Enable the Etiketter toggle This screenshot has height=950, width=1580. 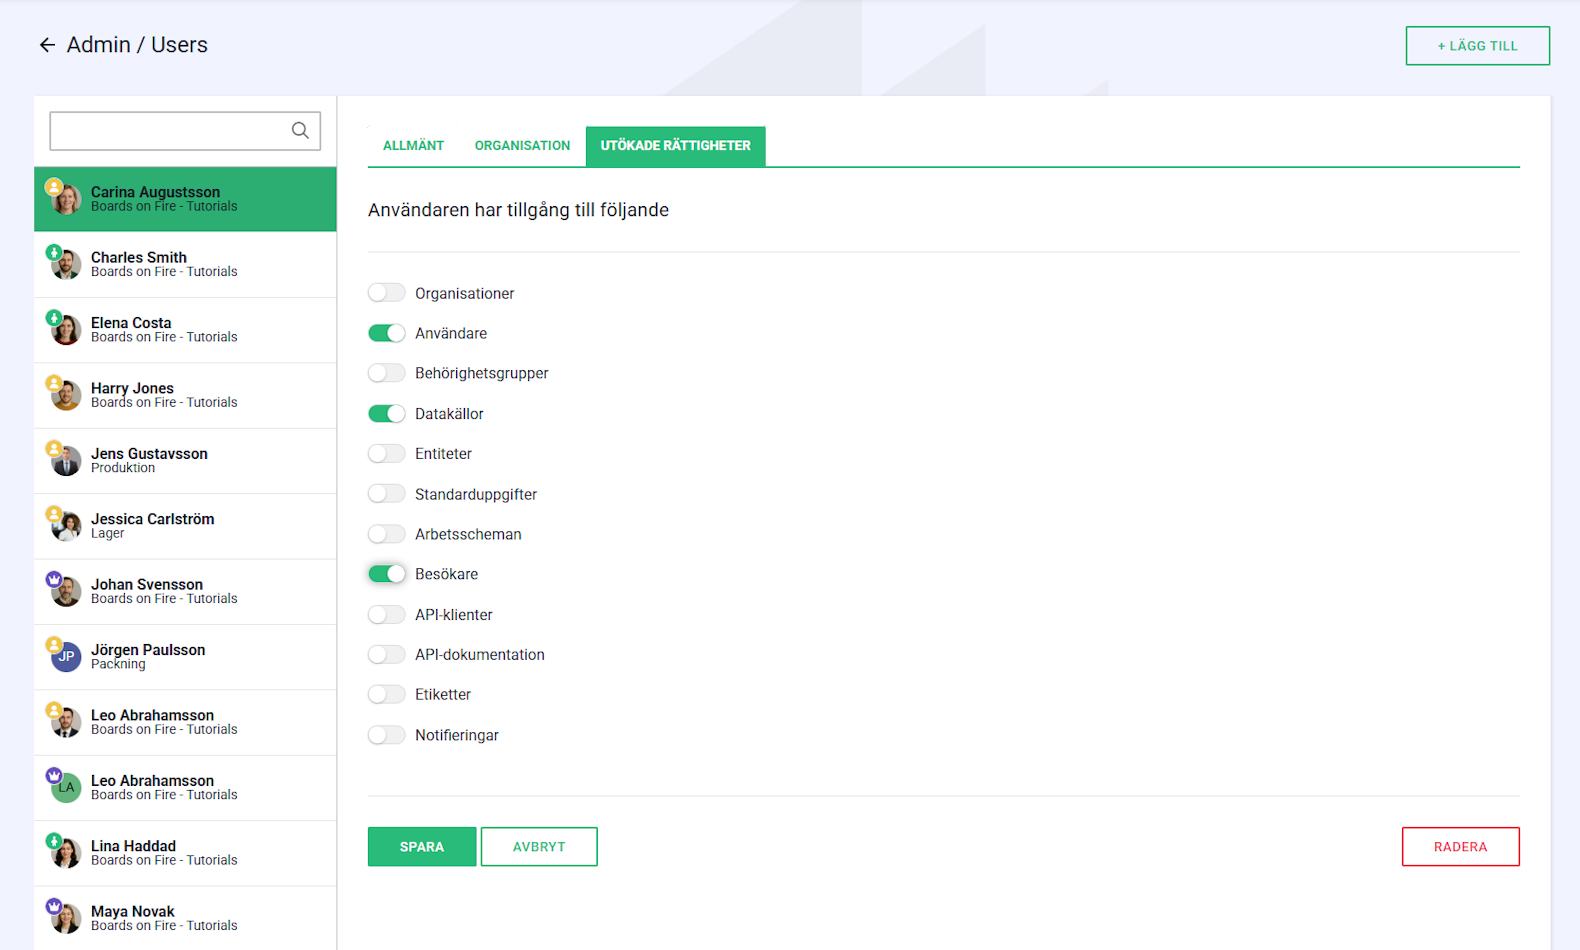386,695
